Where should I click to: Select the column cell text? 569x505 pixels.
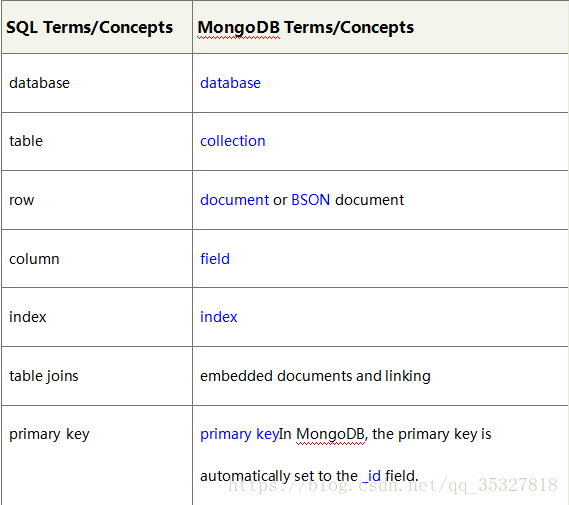[34, 259]
